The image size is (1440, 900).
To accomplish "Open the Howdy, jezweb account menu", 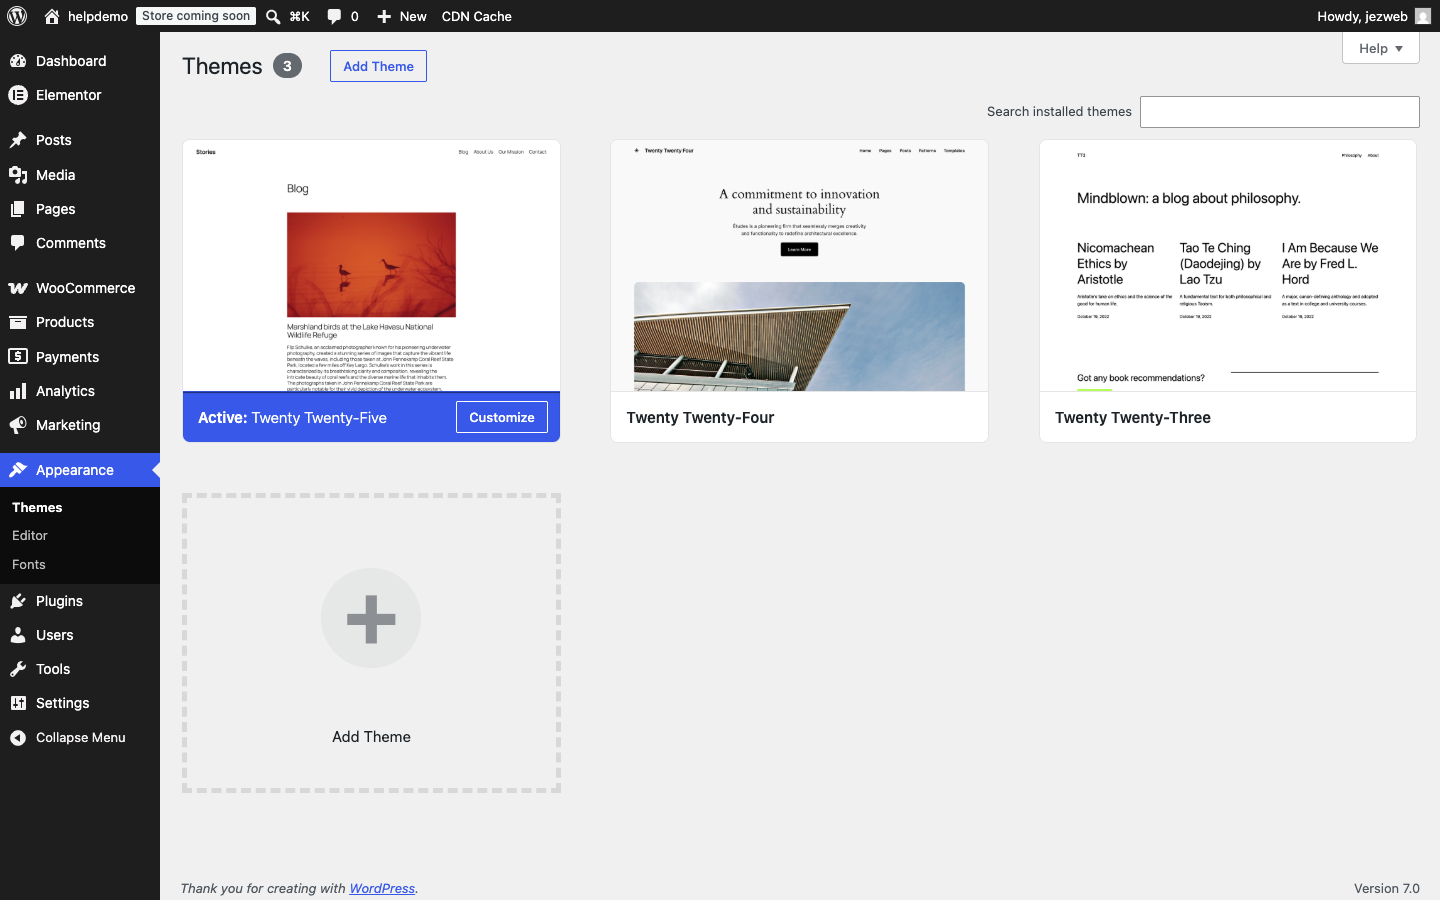I will click(x=1374, y=16).
